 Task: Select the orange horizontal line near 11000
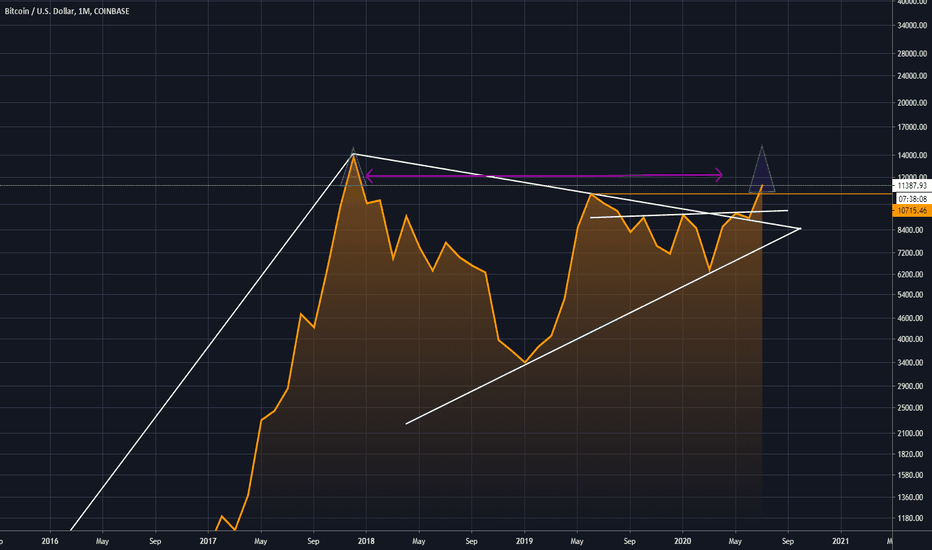tap(743, 194)
